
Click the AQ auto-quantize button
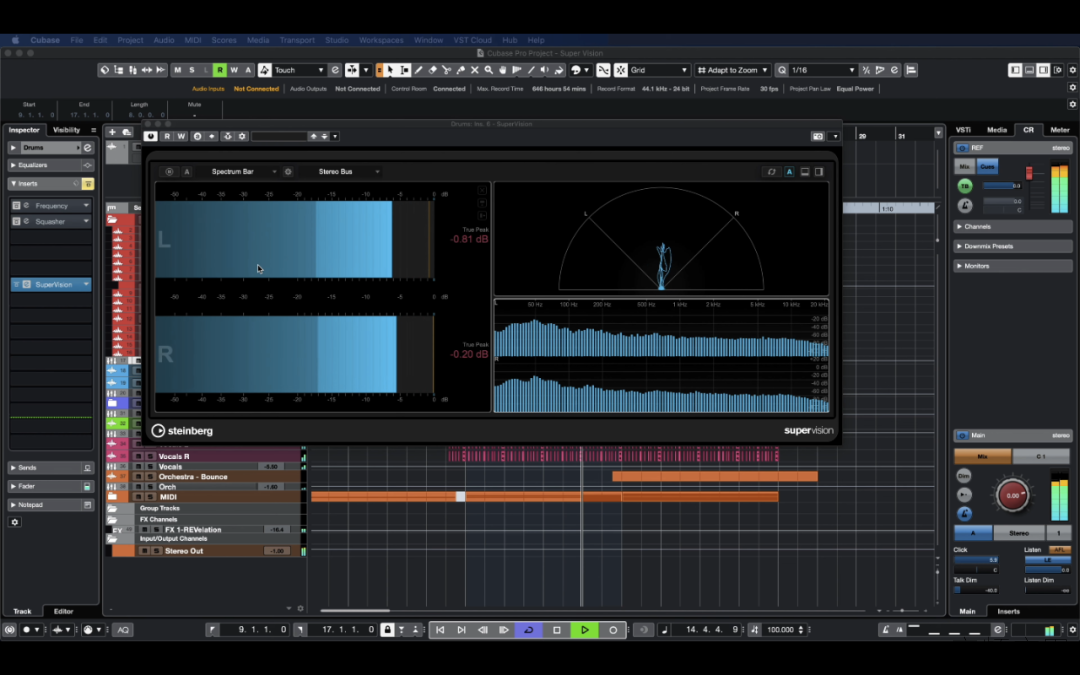[123, 630]
